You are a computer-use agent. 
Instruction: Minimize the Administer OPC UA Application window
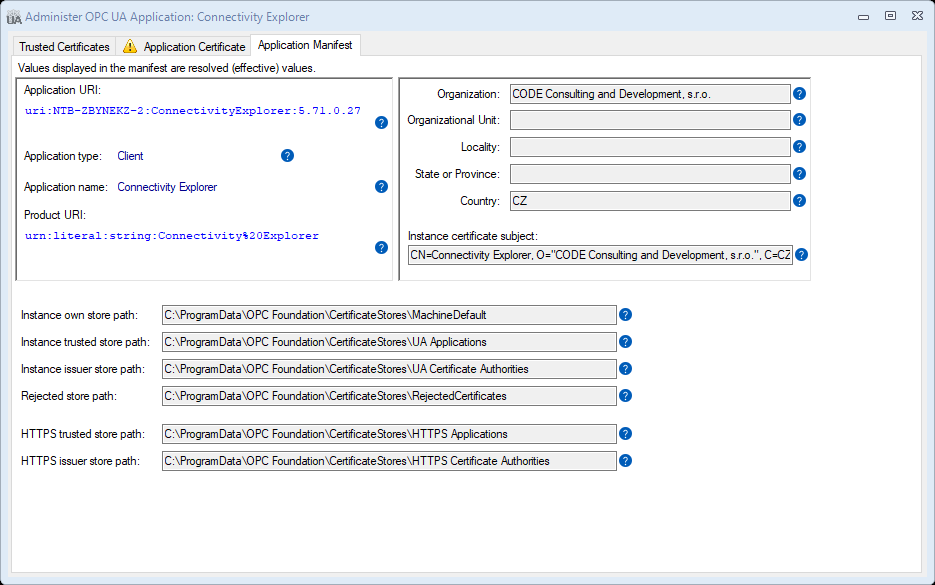(x=863, y=17)
